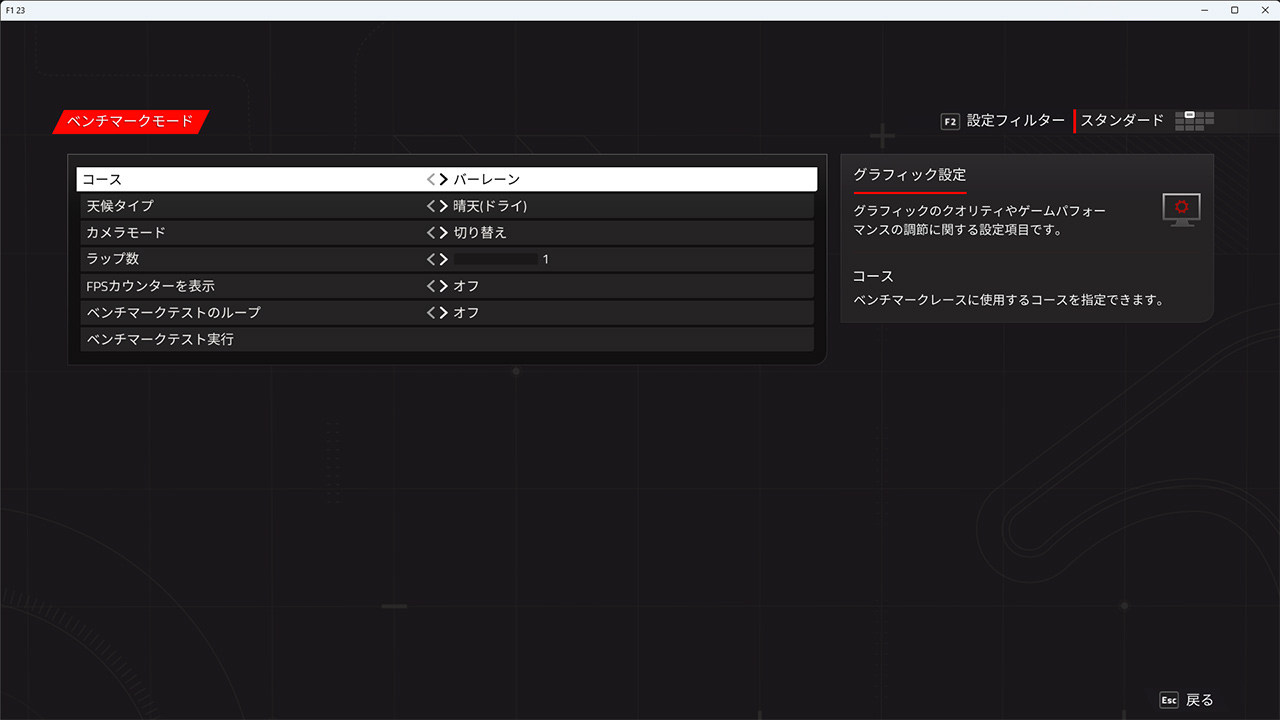This screenshot has height=720, width=1280.
Task: Select previous course with left arrow on コース row
Action: click(431, 180)
